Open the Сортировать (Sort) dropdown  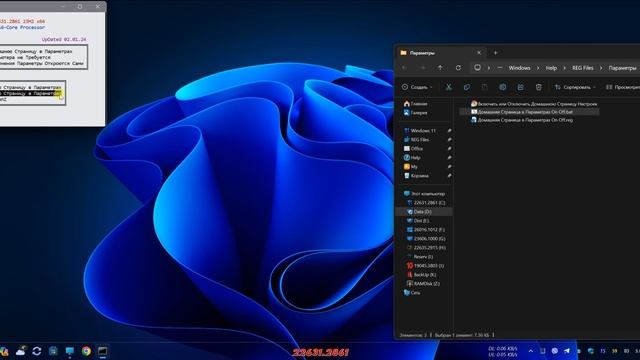coord(575,87)
